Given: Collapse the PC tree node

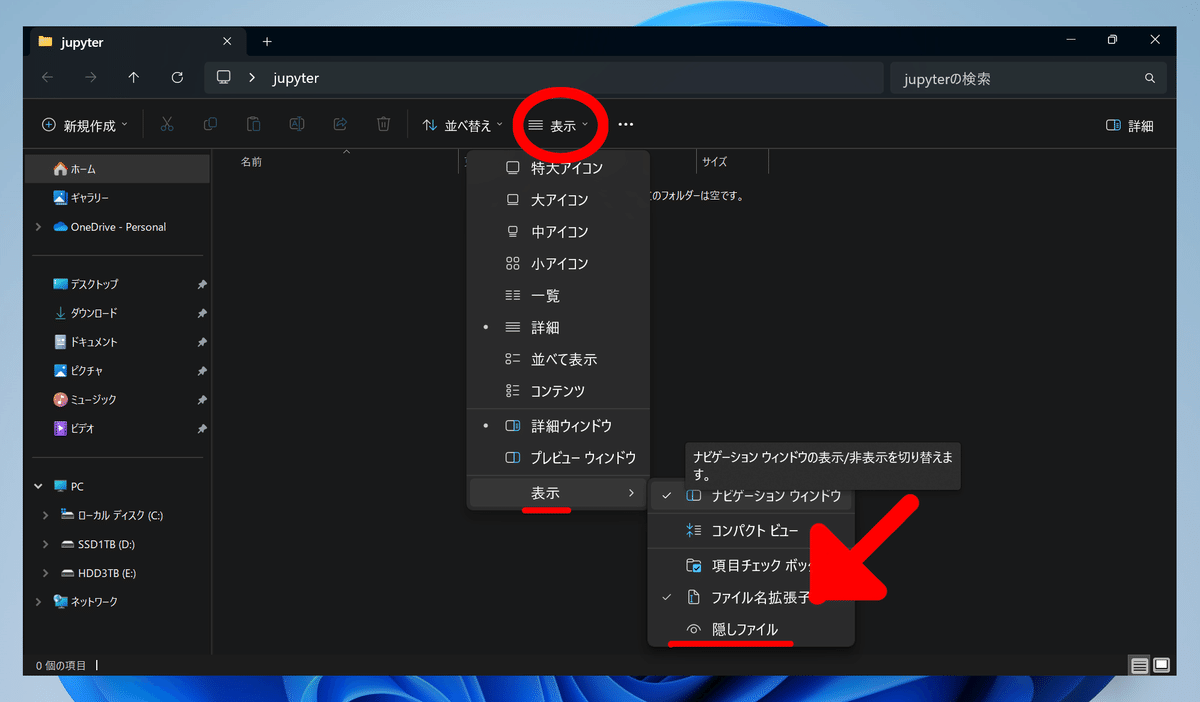Looking at the screenshot, I should [38, 487].
